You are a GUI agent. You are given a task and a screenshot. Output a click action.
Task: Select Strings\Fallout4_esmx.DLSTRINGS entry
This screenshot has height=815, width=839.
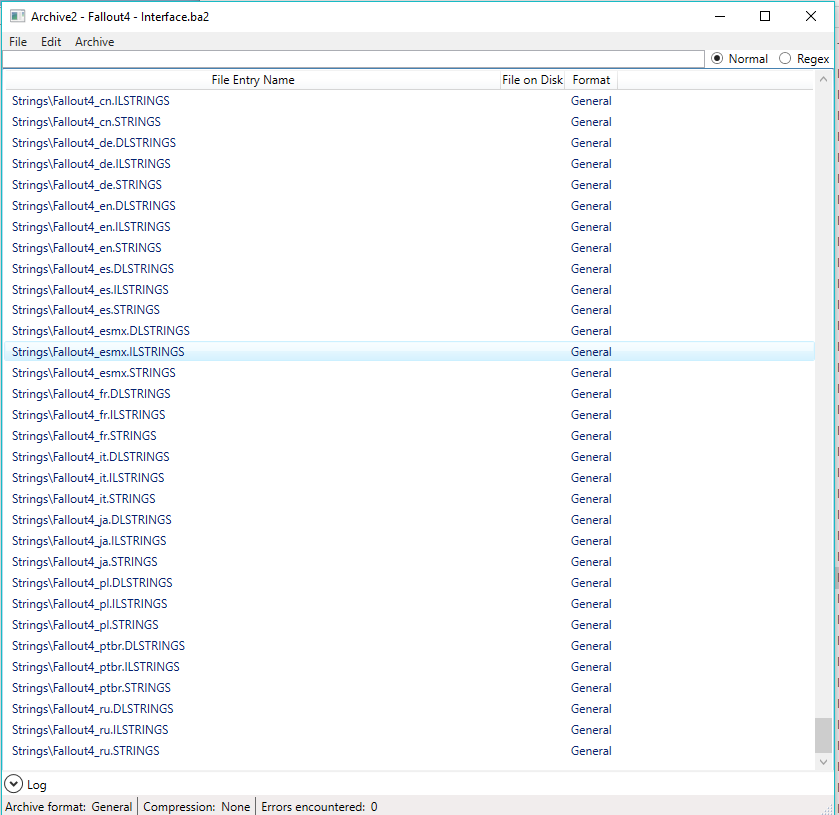coord(409,331)
